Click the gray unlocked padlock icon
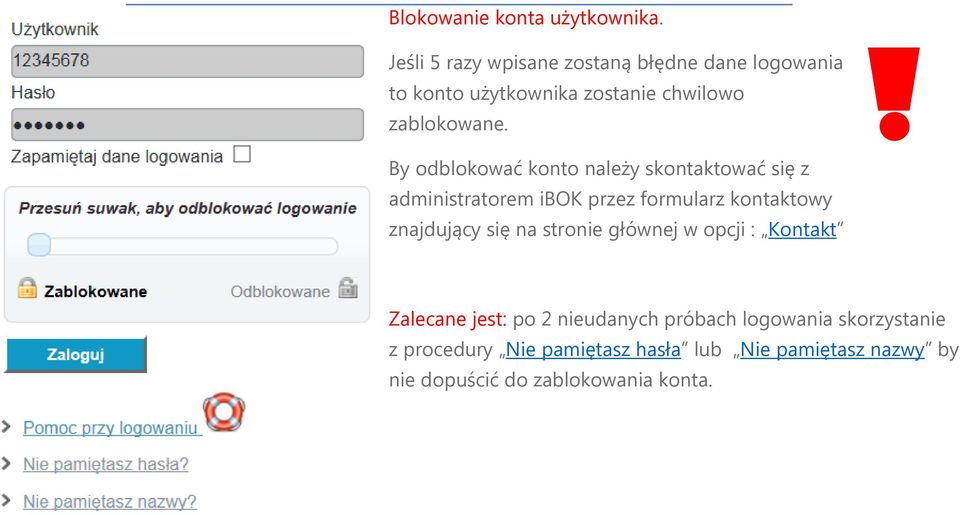 point(348,287)
